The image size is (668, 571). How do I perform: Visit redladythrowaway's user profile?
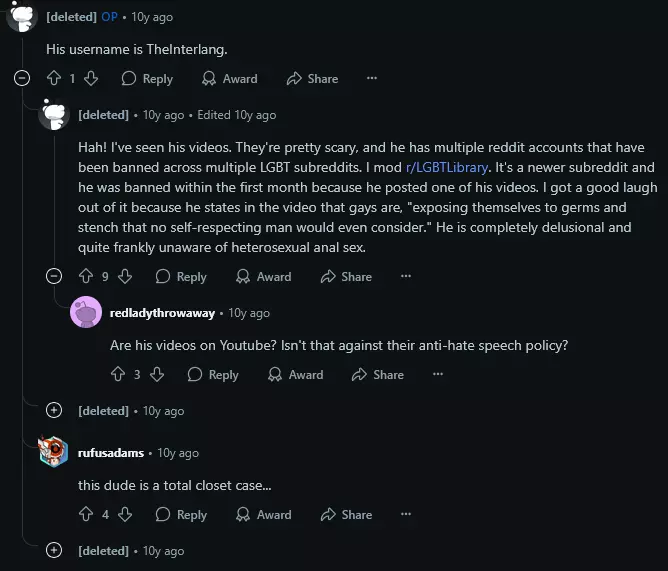point(162,313)
